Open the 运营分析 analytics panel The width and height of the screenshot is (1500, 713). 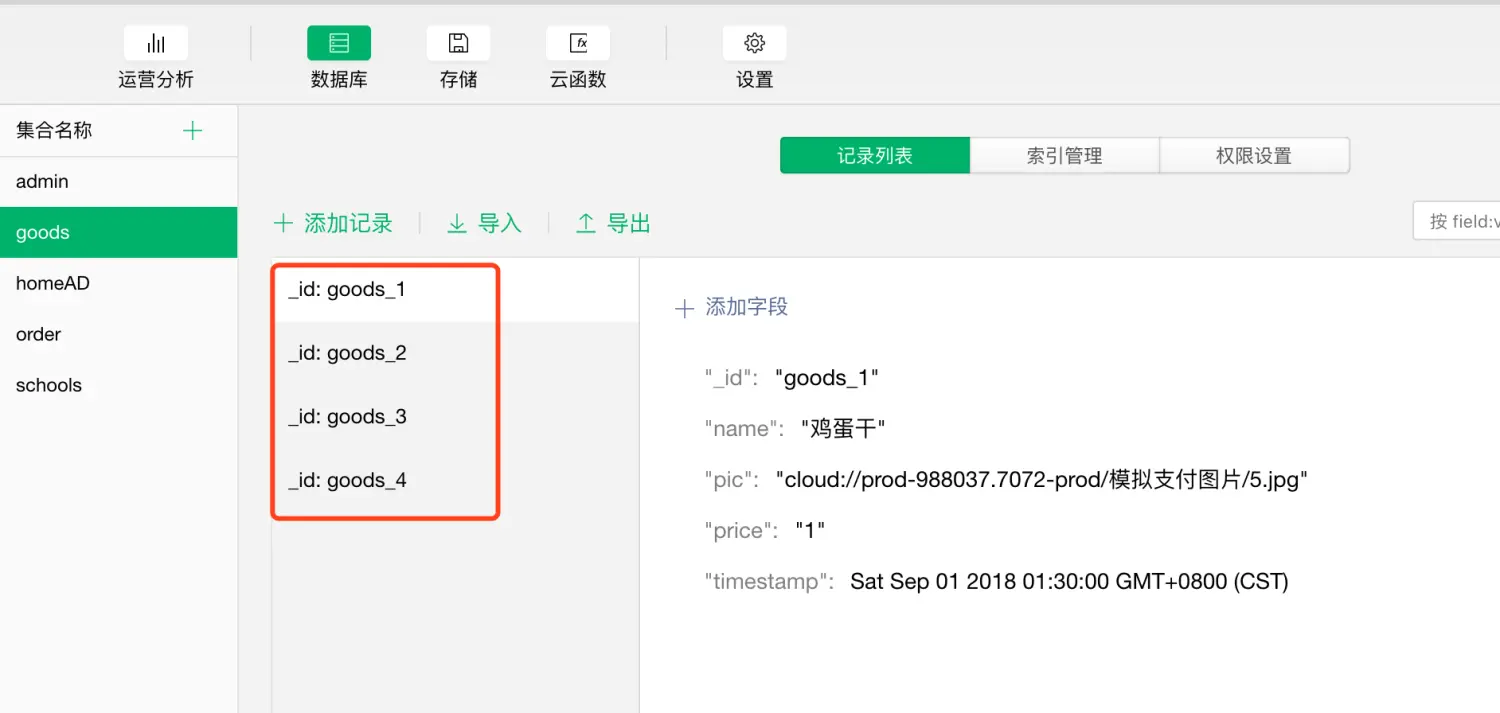pos(155,55)
